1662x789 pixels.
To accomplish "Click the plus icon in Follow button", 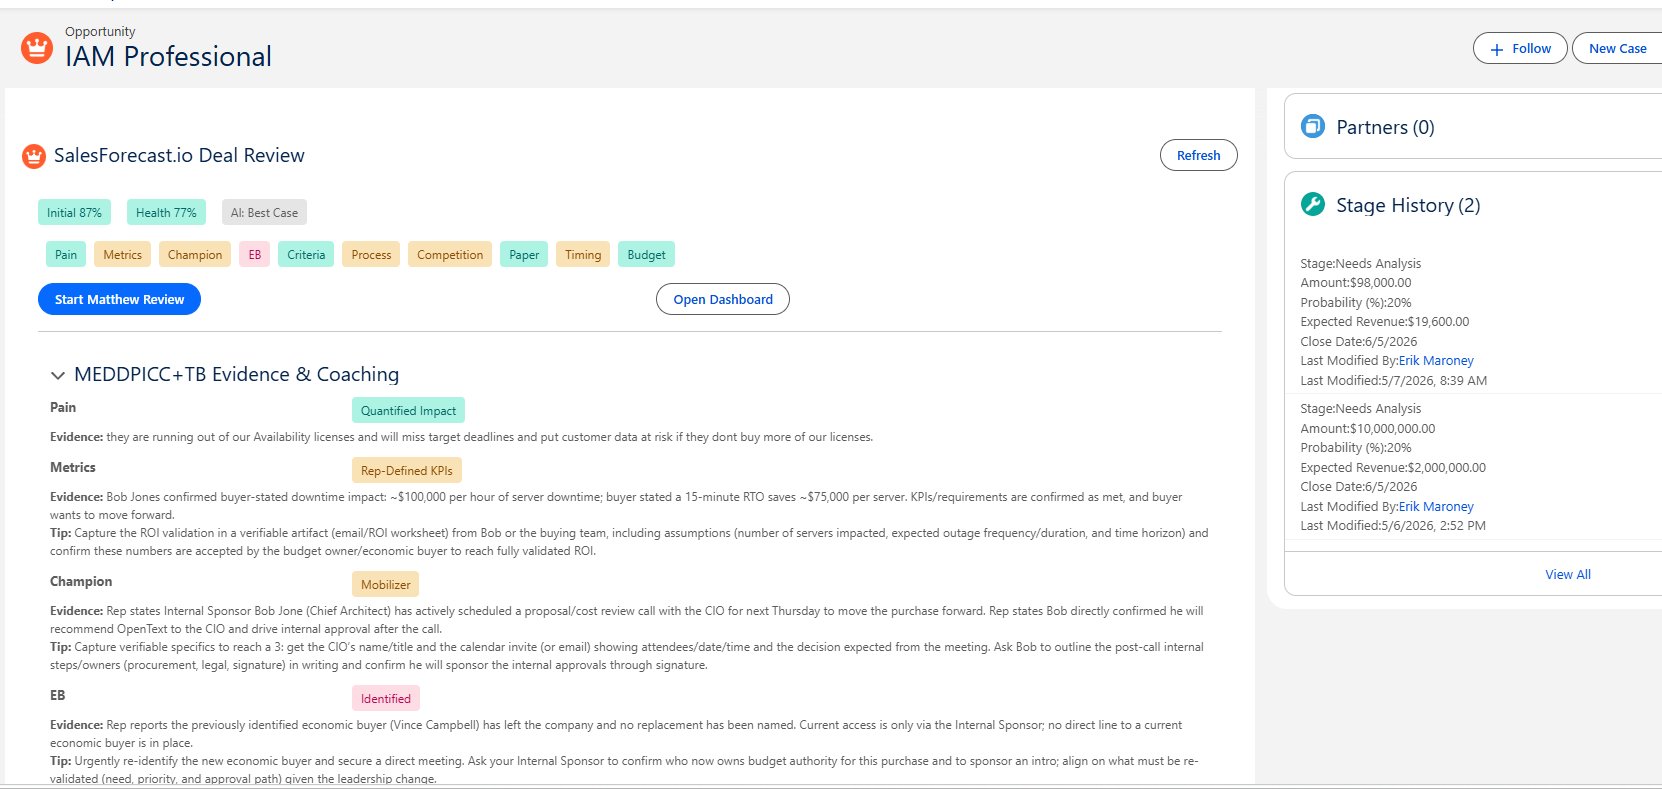I will click(x=1497, y=49).
